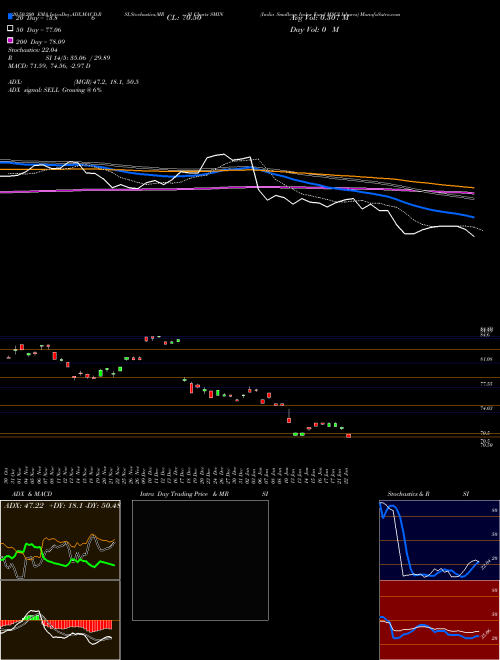500x660 pixels.
Task: Click the 'Day Vol: 0 M' reading
Action: point(314,30)
